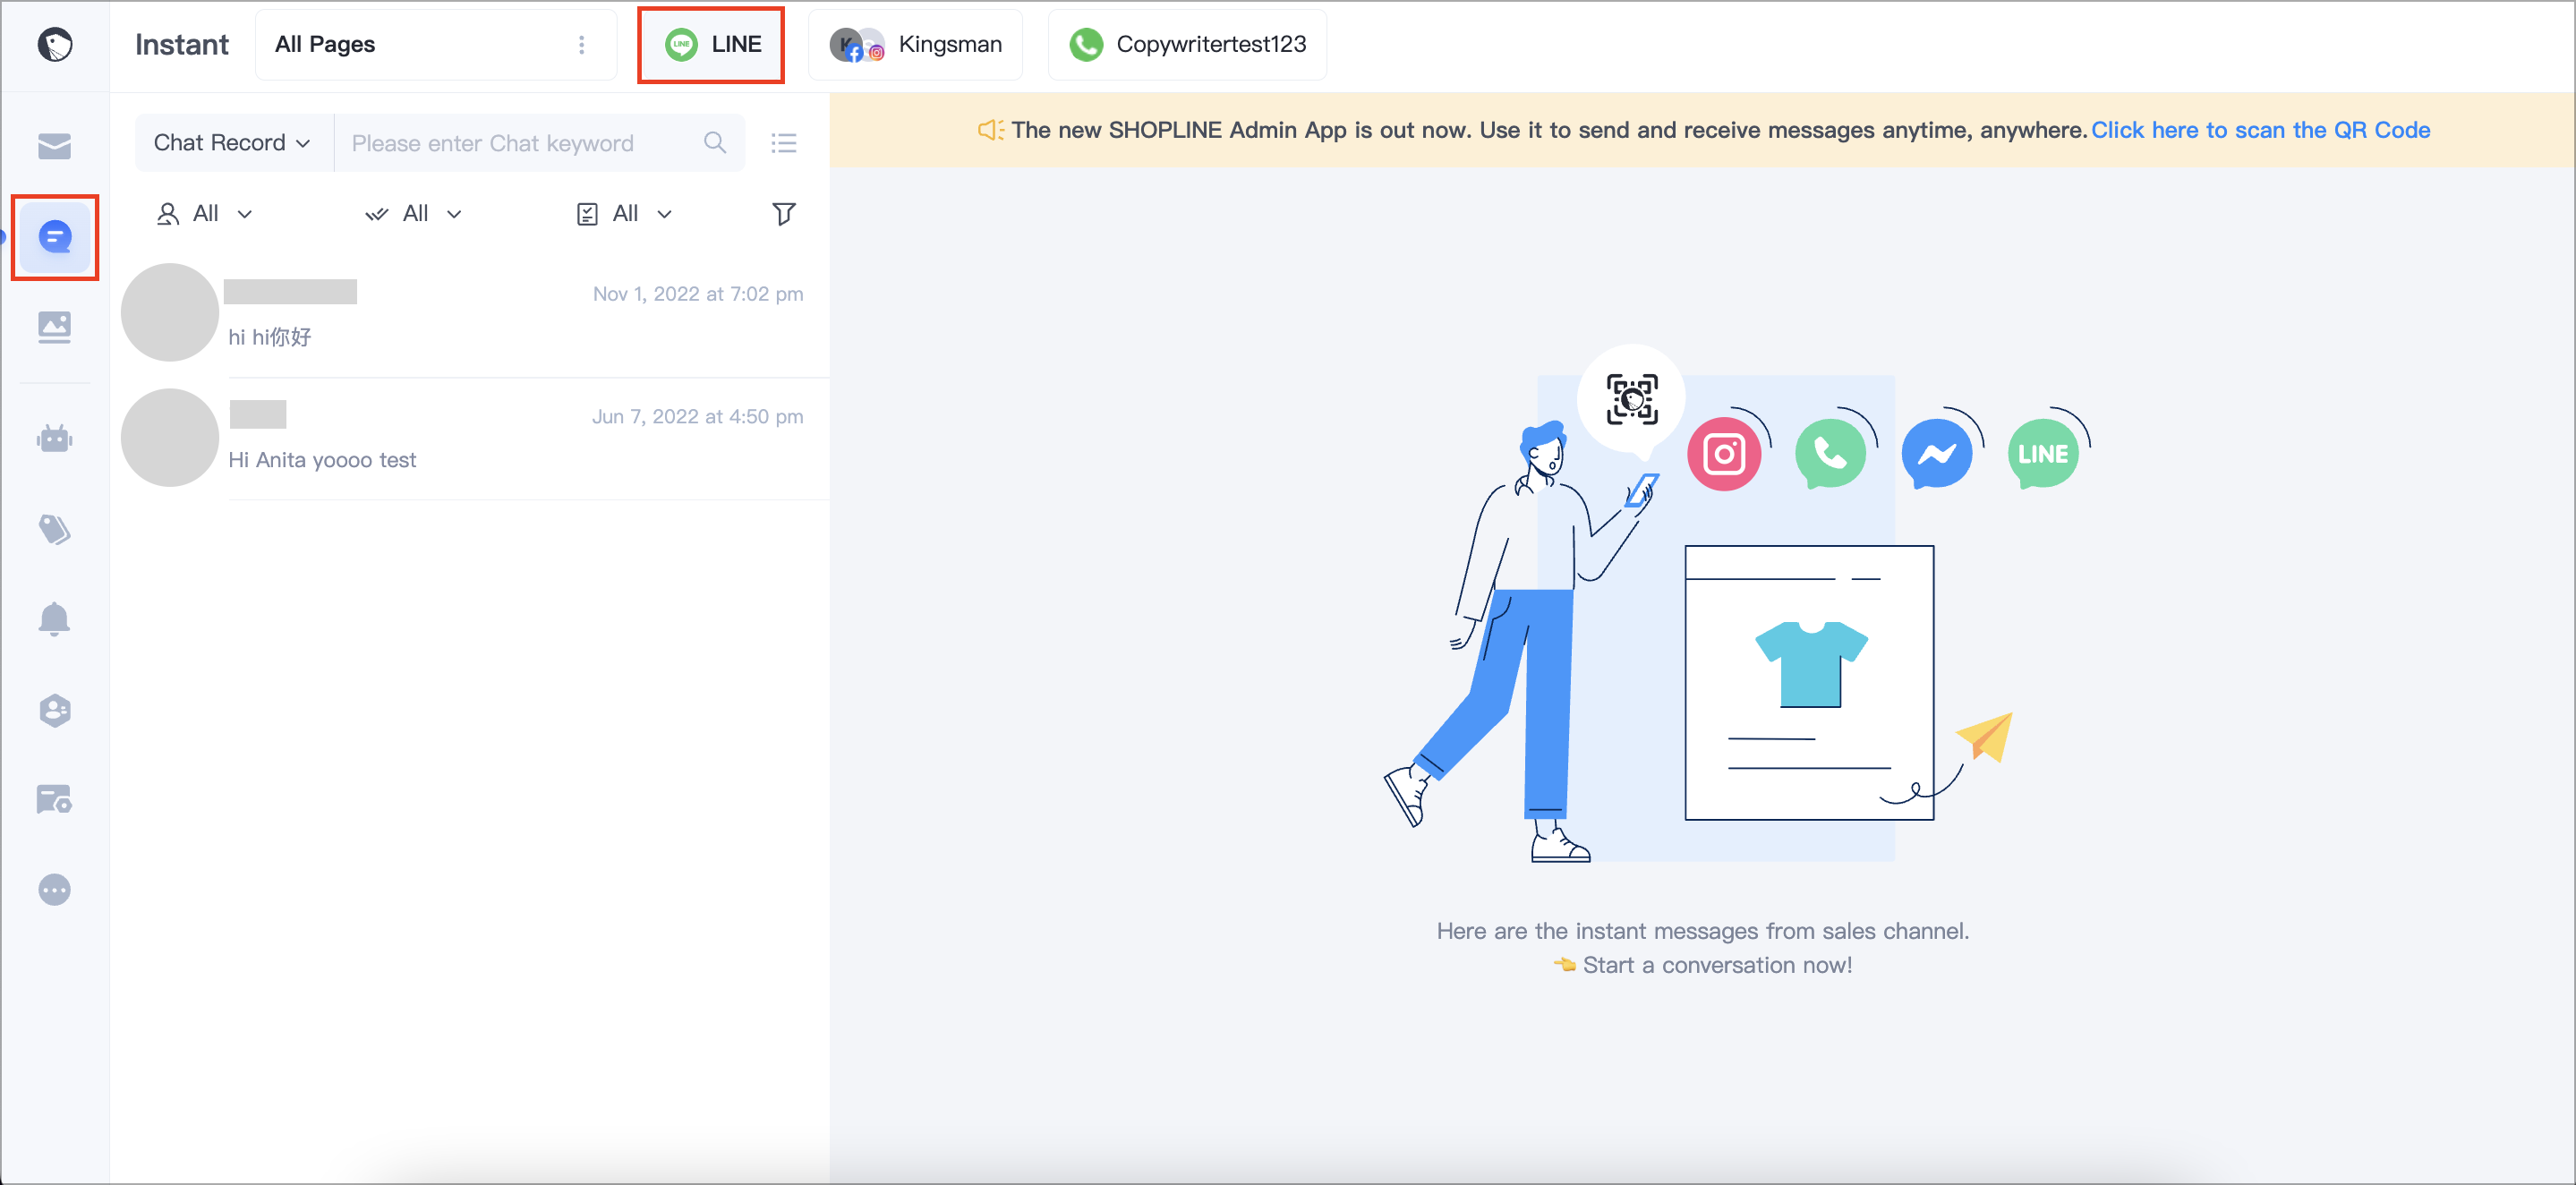Open the mail inbox sidebar icon
Viewport: 2576px width, 1185px height.
(x=55, y=146)
